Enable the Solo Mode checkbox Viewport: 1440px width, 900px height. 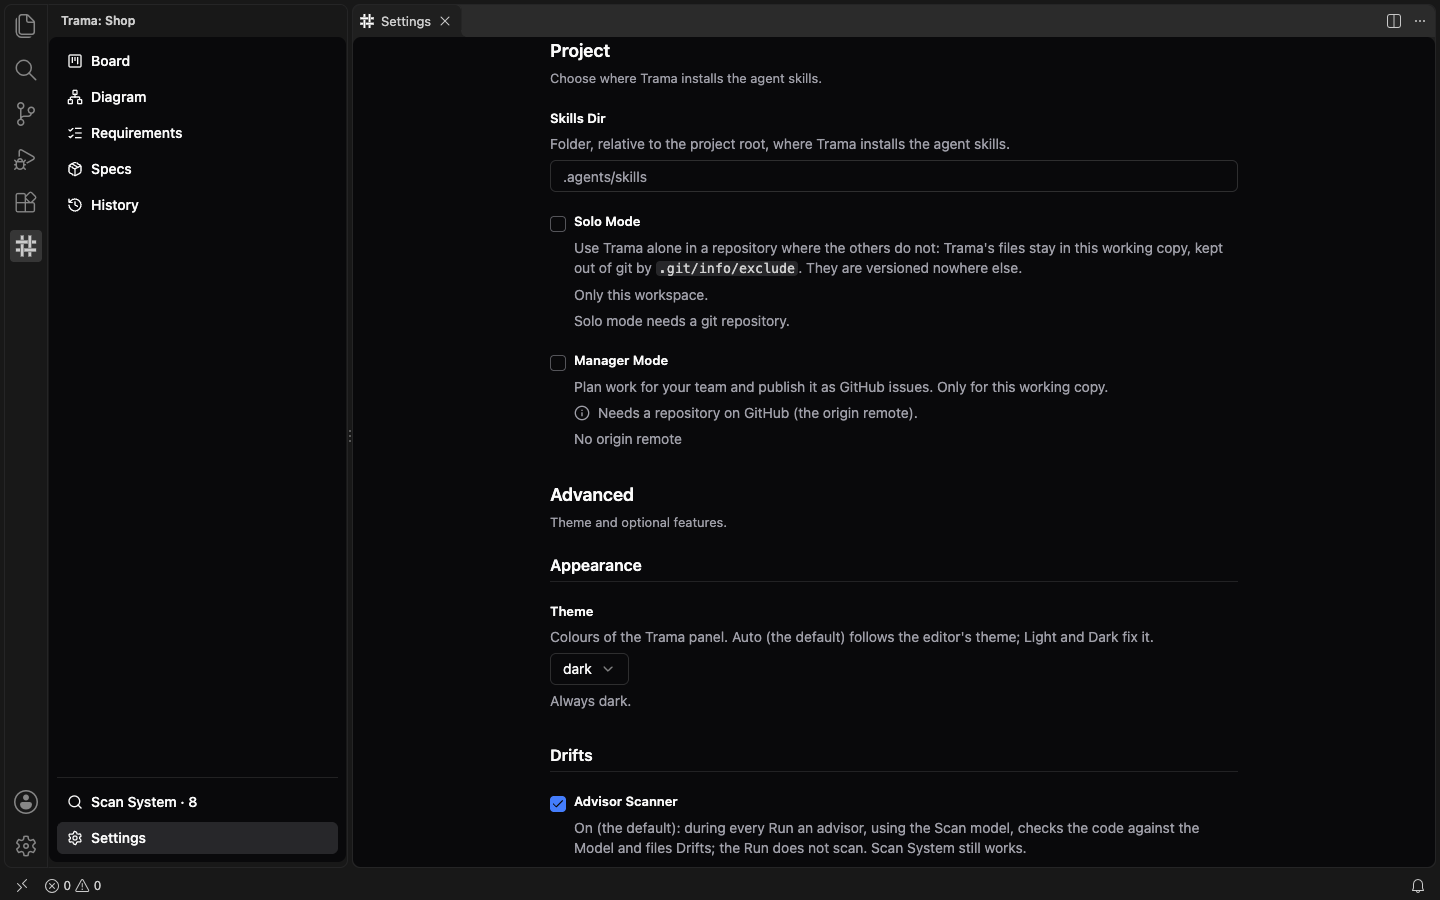coord(558,224)
